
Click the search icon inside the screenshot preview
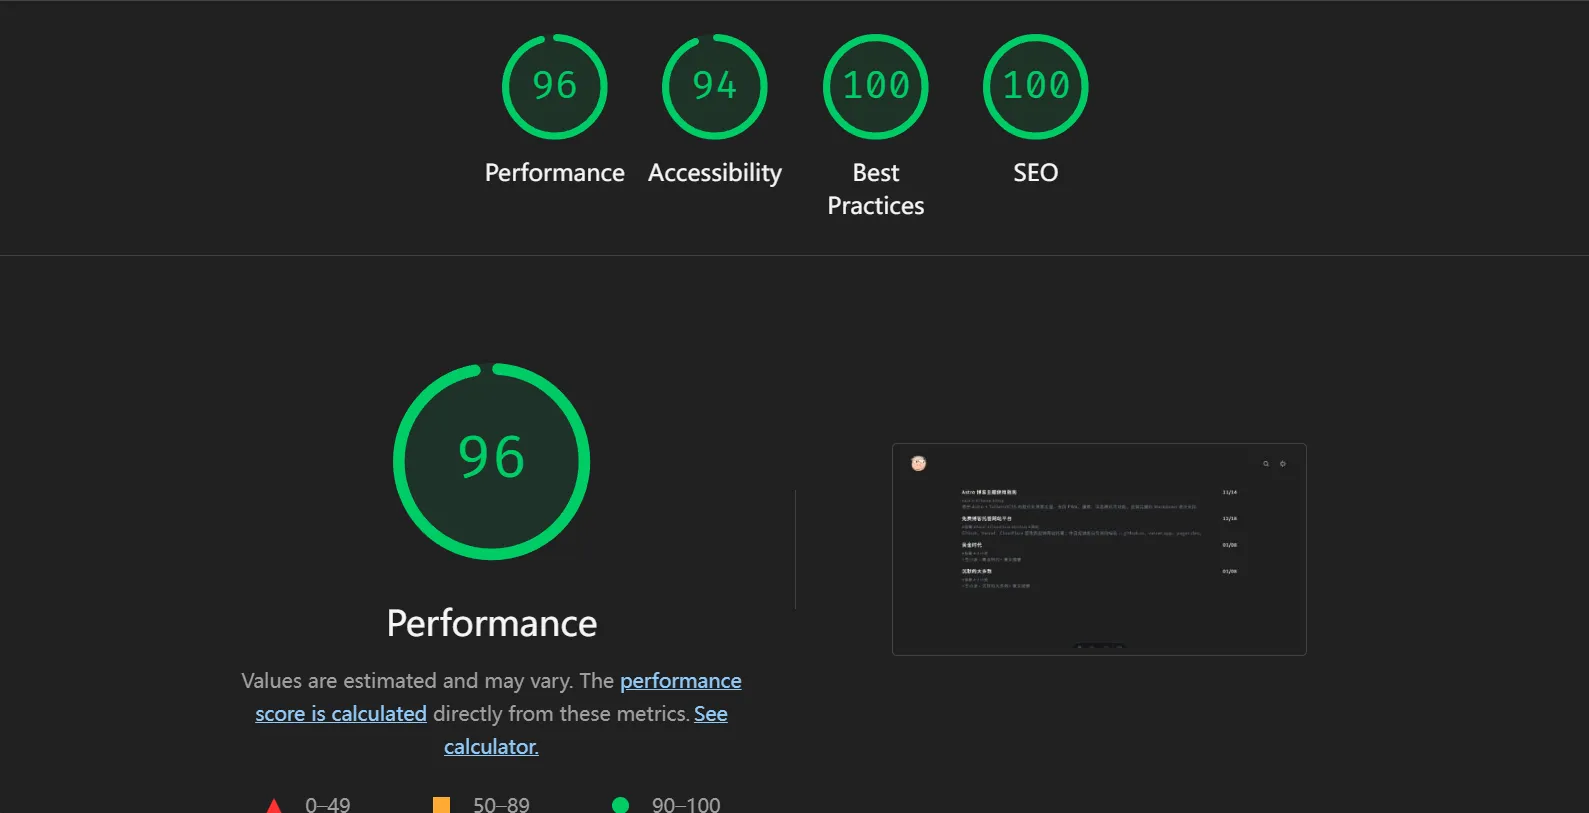(x=1266, y=464)
